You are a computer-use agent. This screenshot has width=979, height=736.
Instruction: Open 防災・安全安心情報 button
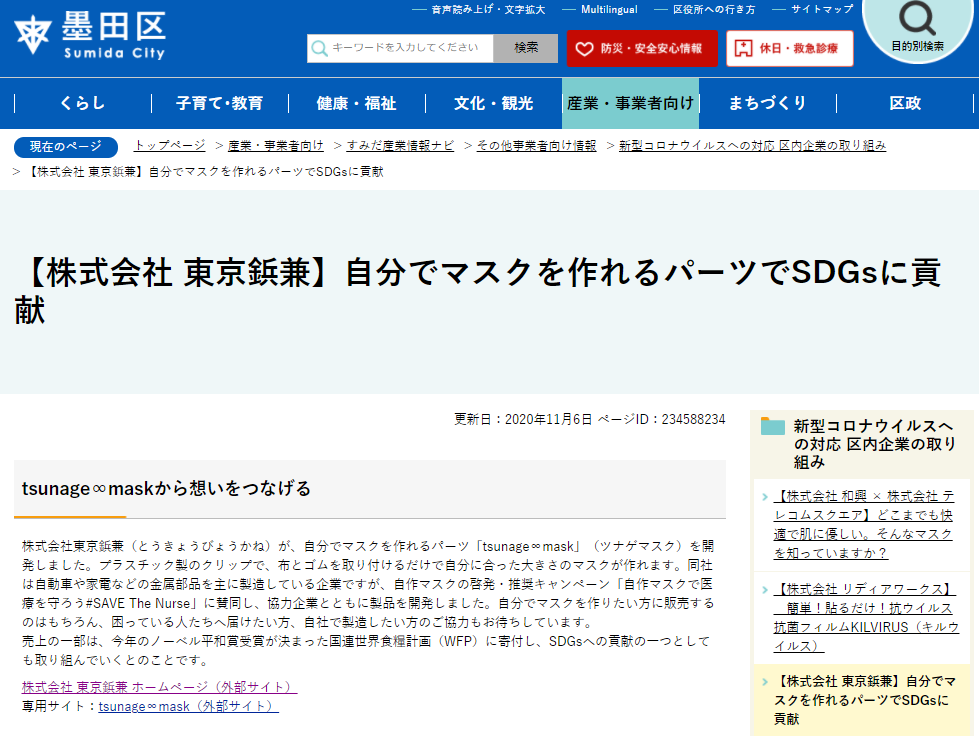(642, 48)
